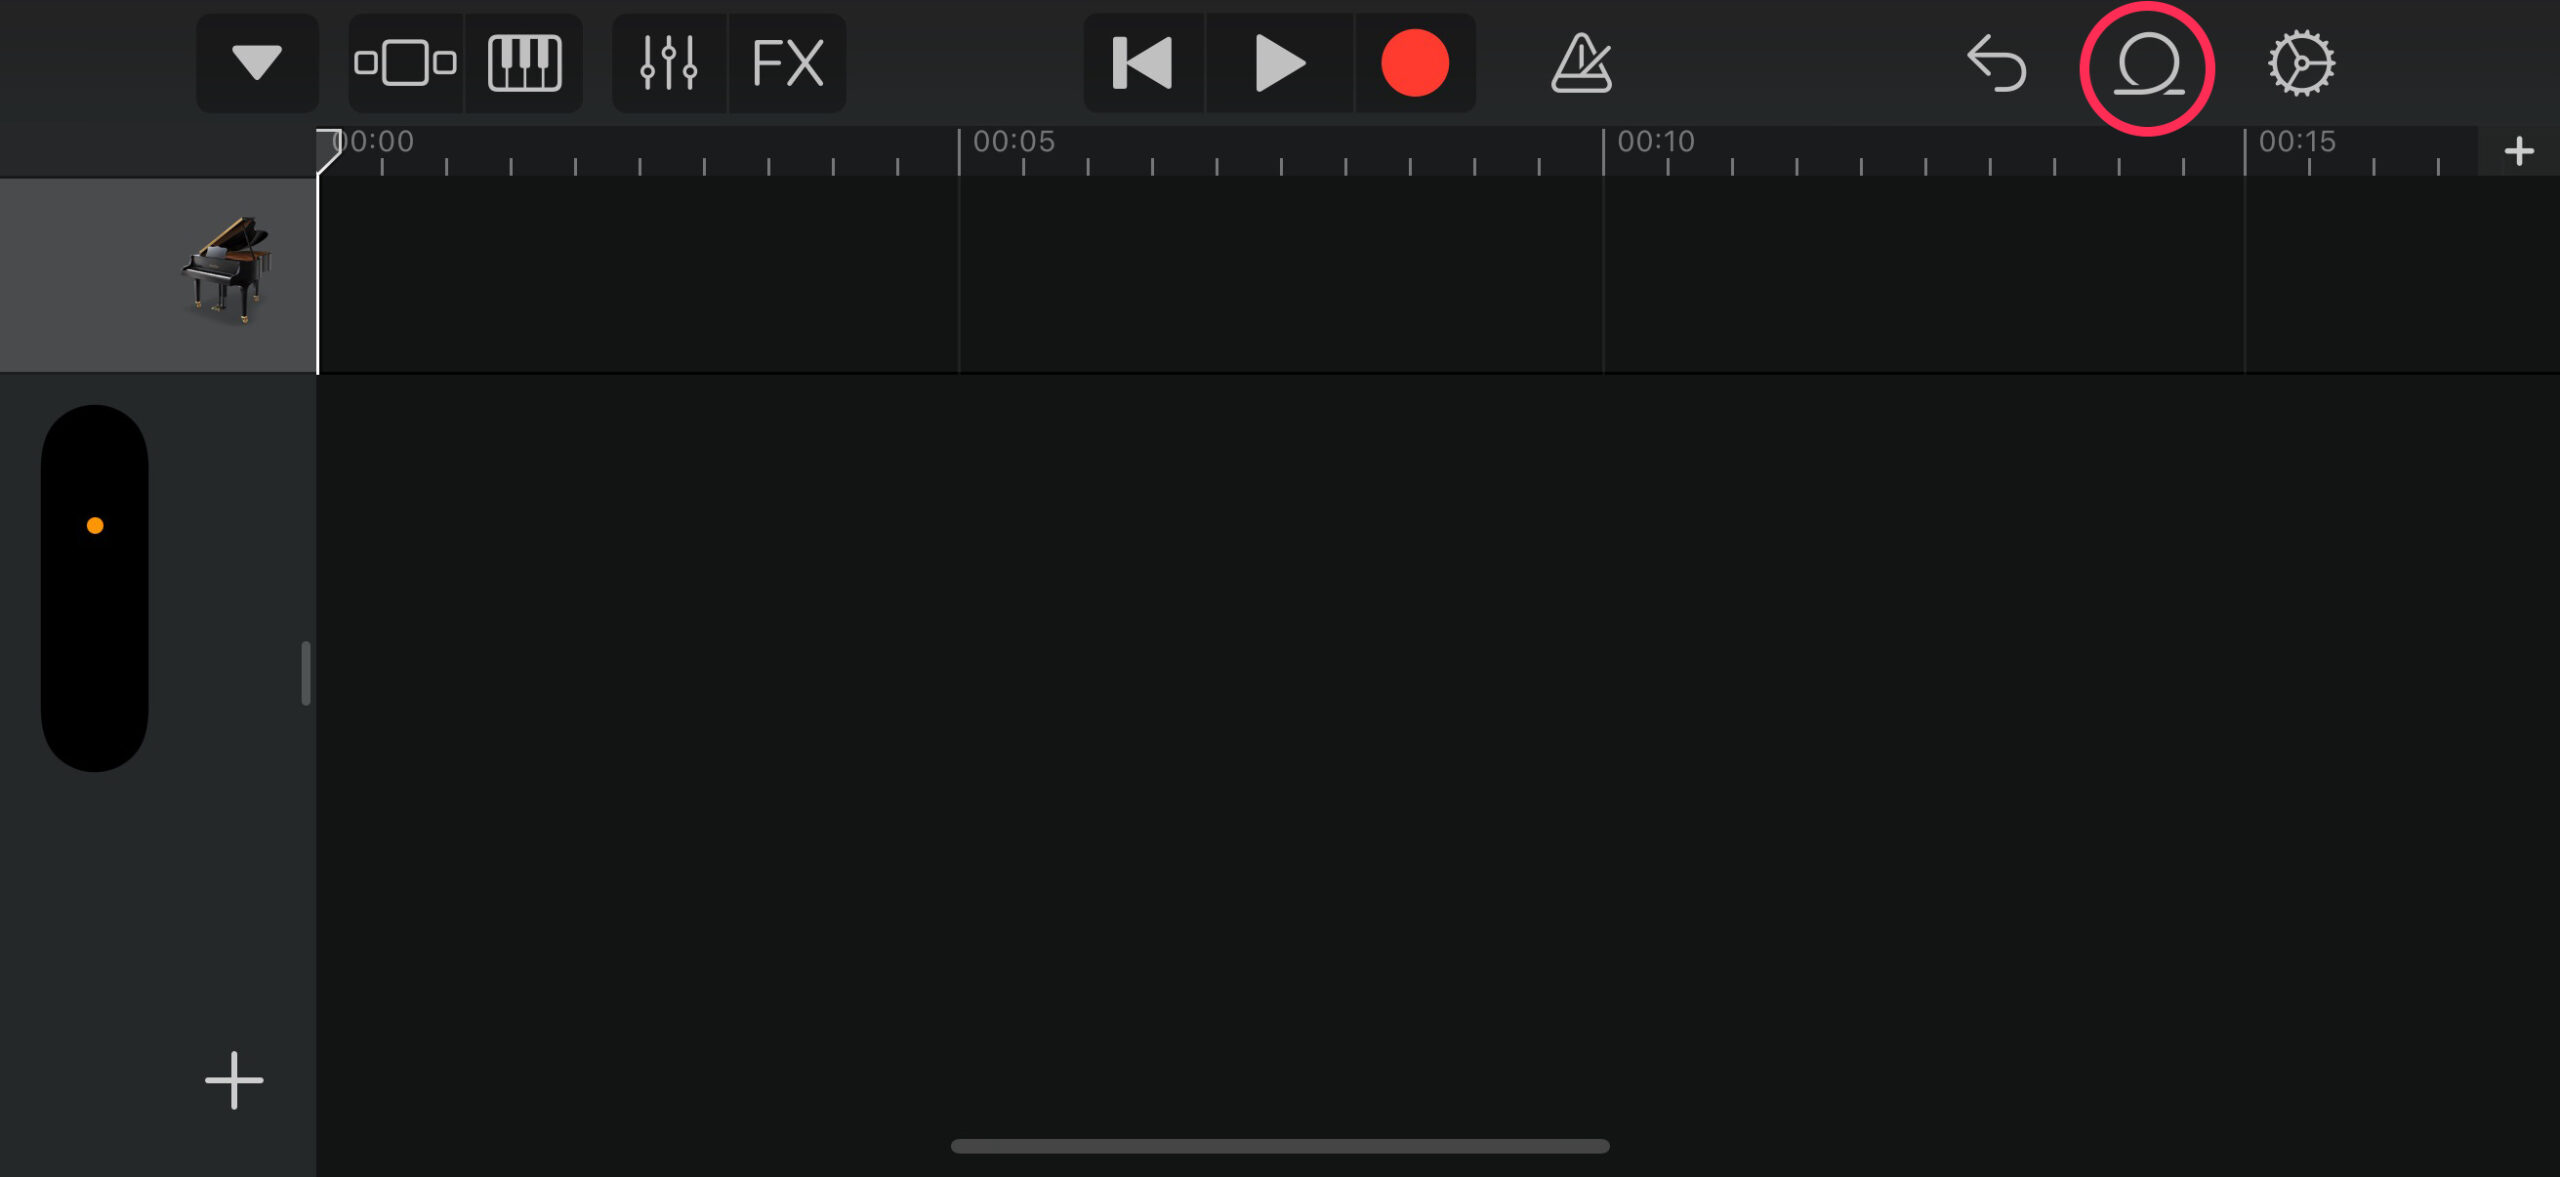Move playhead to 00:05 on ruler
This screenshot has width=2560, height=1177.
click(x=1012, y=142)
